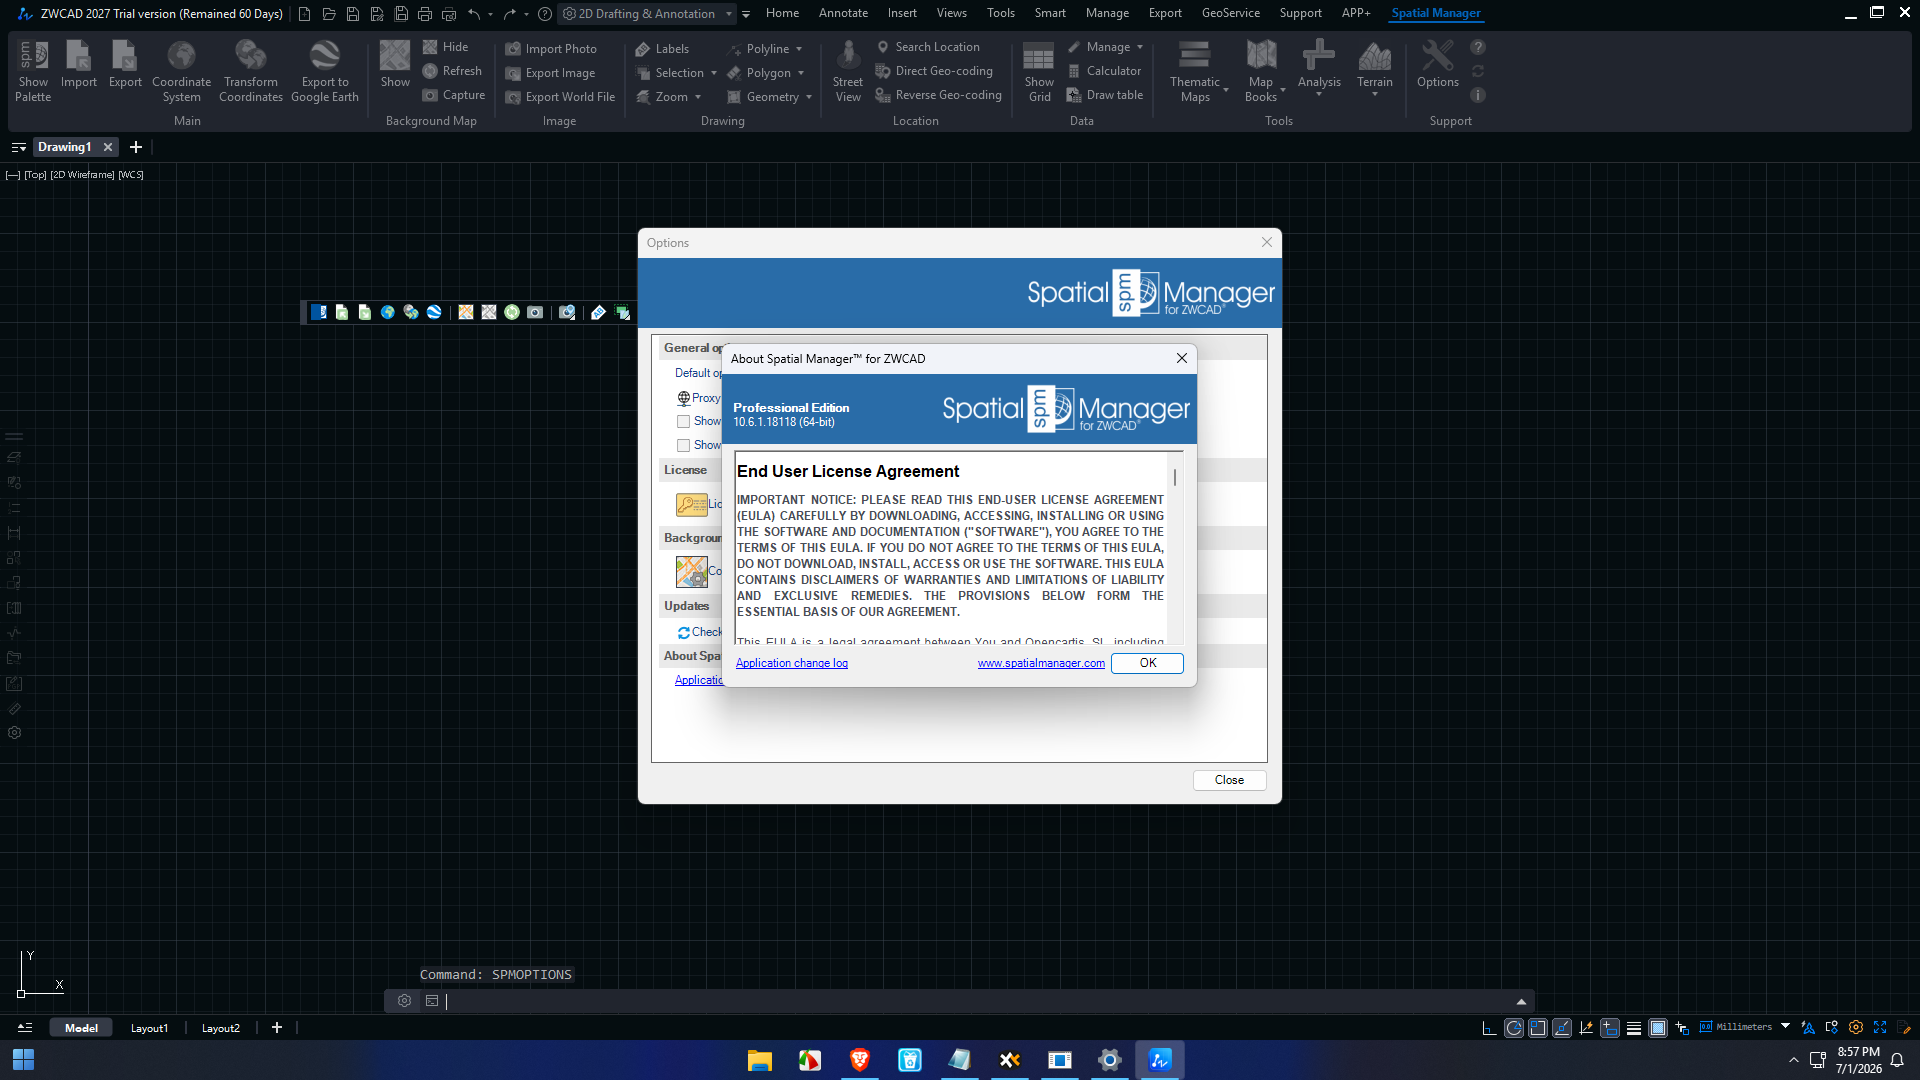The height and width of the screenshot is (1080, 1920).
Task: Expand the Selection dropdown arrow
Action: [714, 73]
